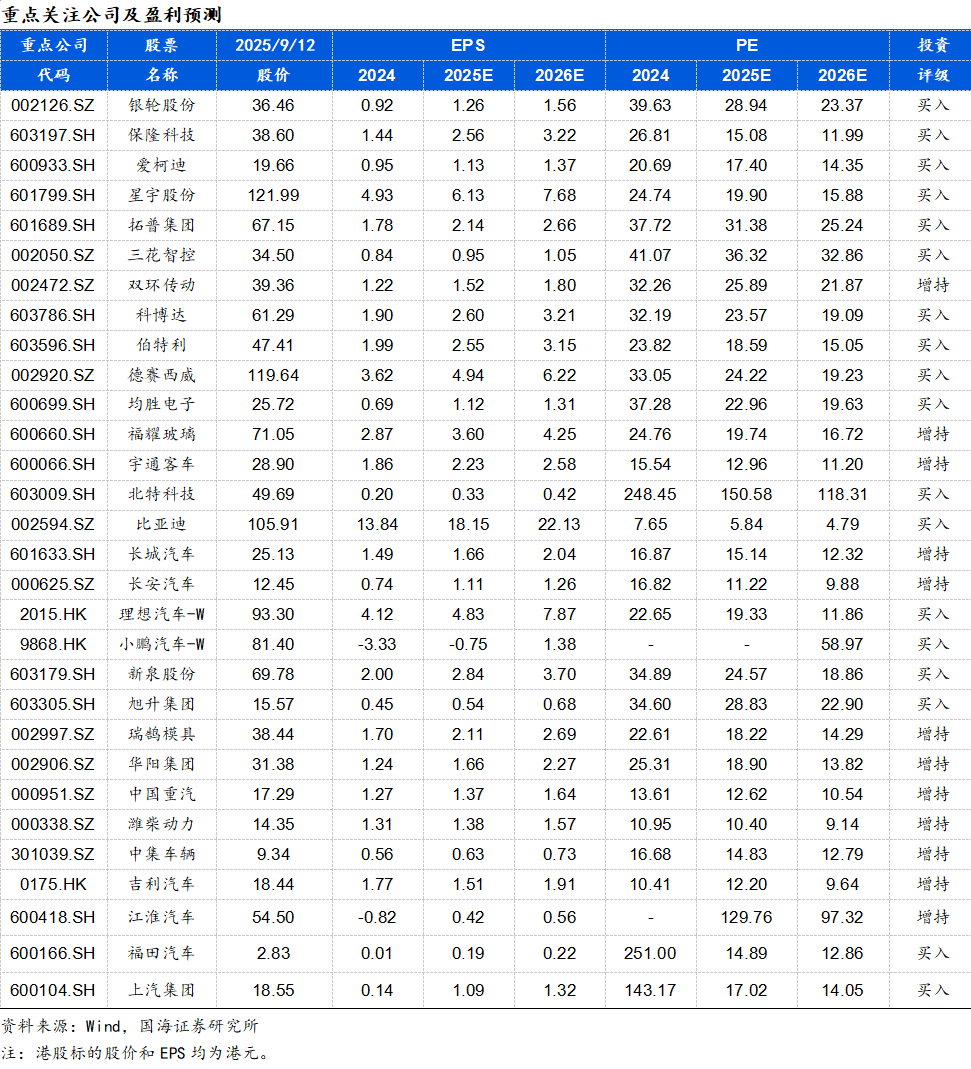Select the 2025/9/12 date header

click(x=275, y=46)
